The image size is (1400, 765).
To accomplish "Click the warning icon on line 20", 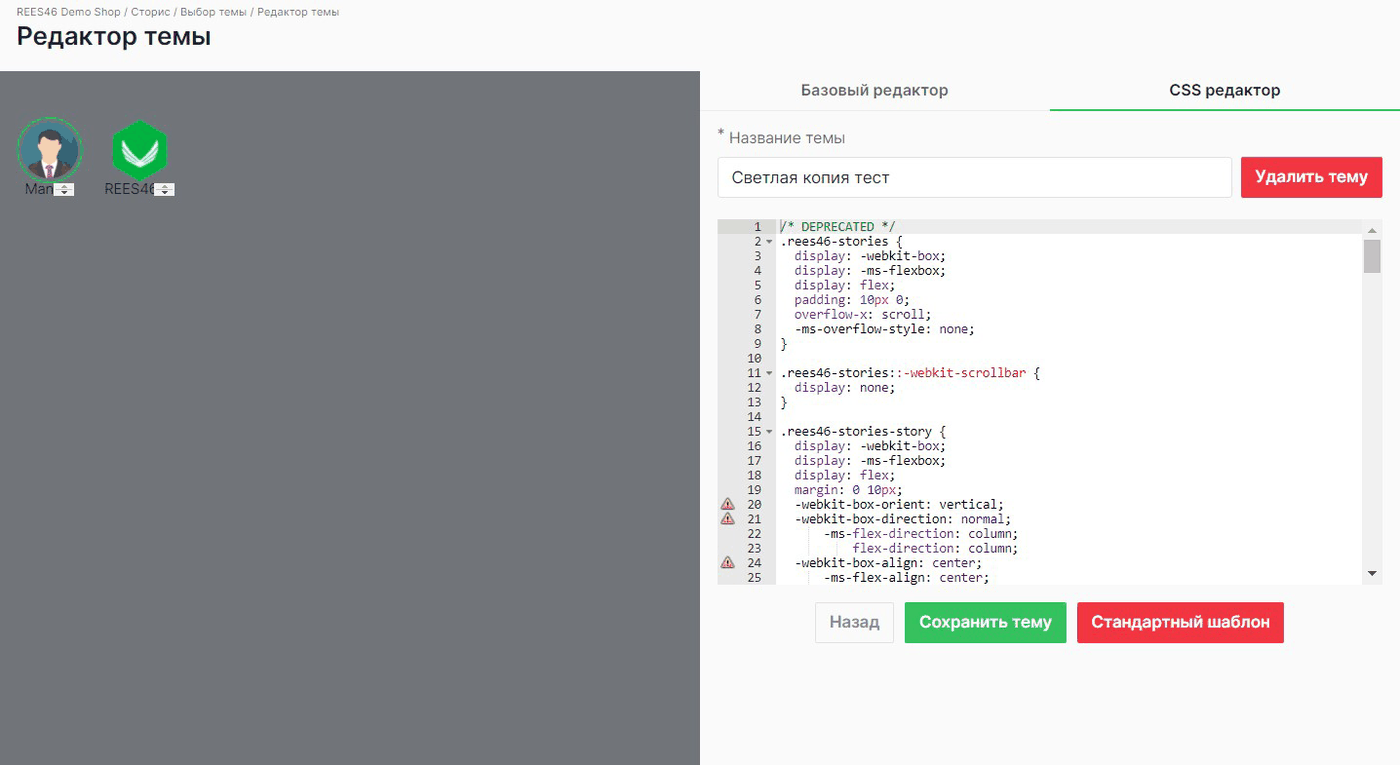I will 728,505.
